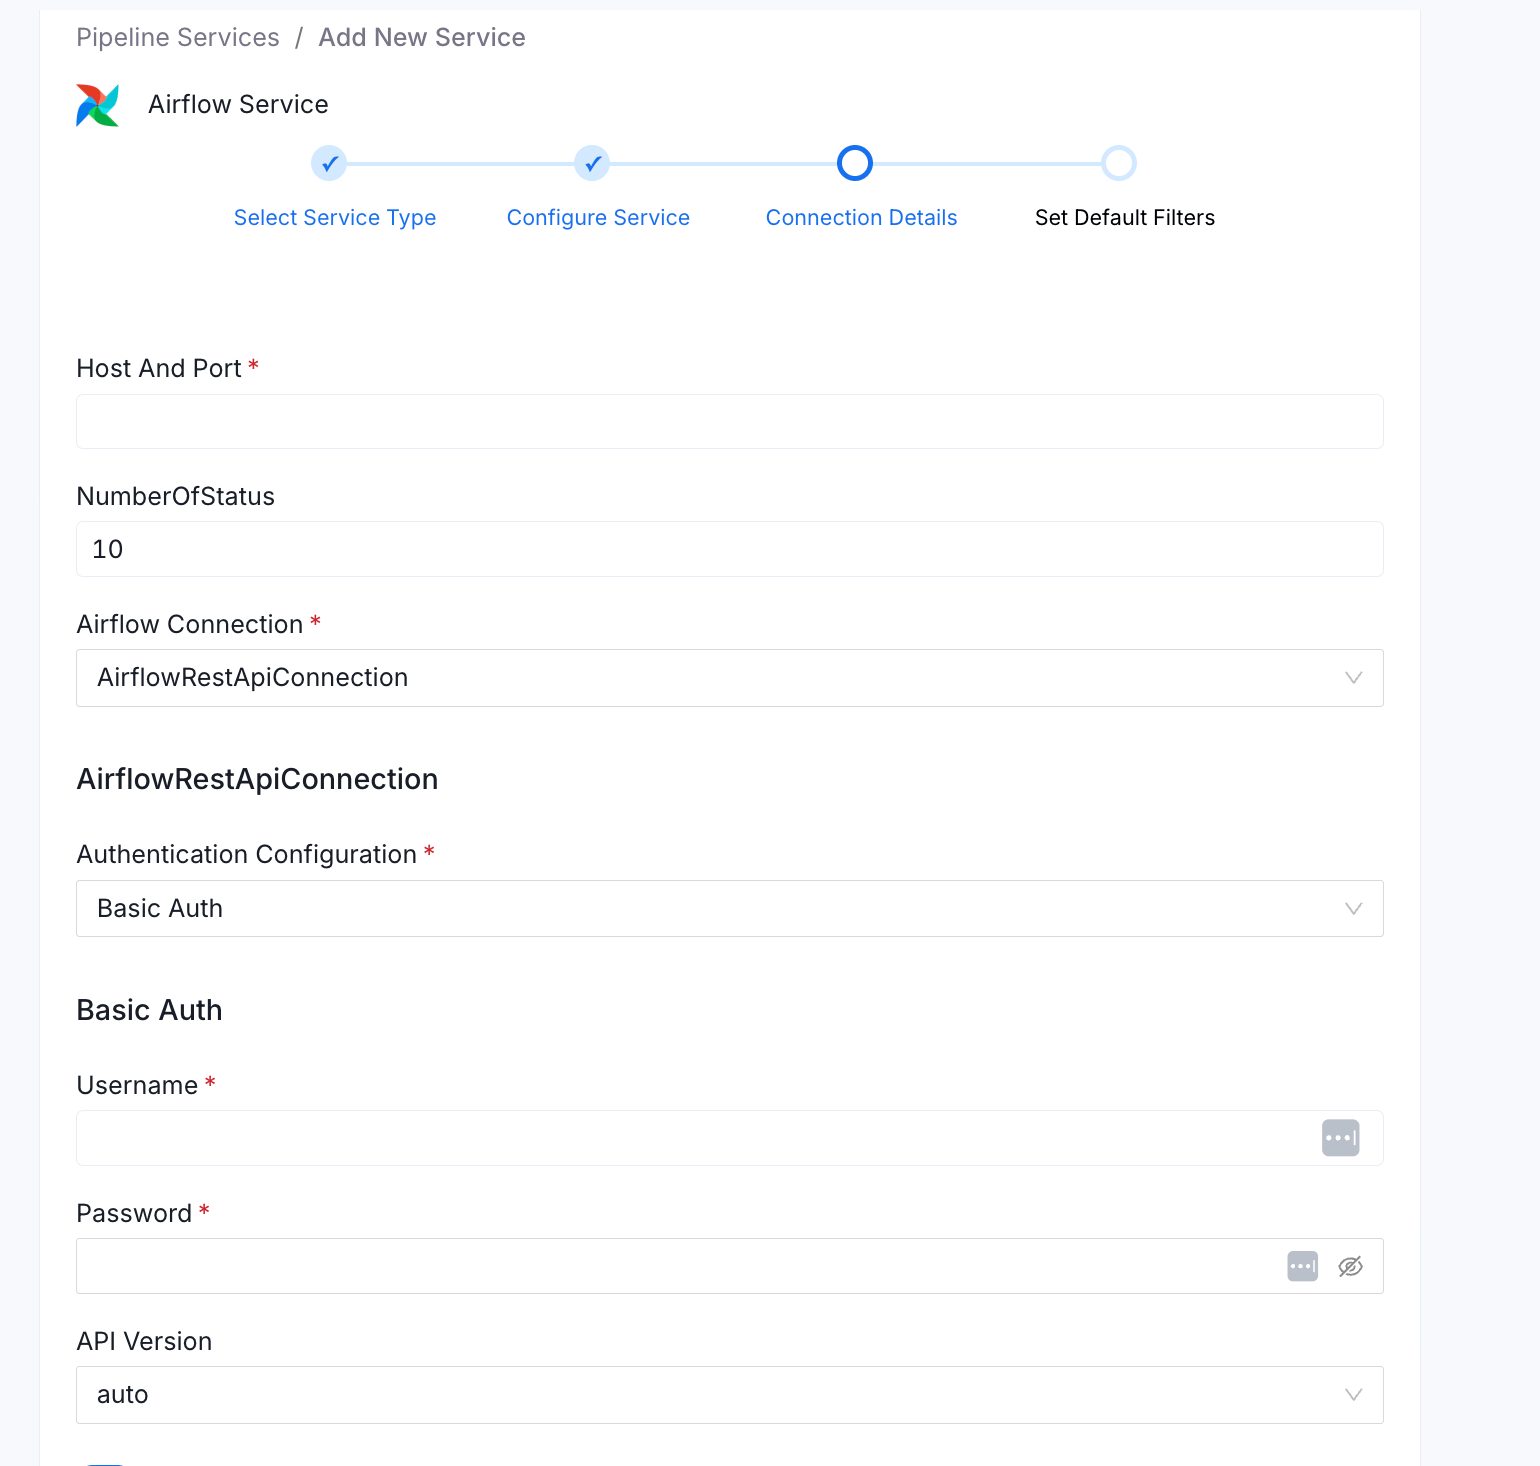Click the Airflow pinwheel logo icon
The width and height of the screenshot is (1540, 1466).
coord(98,105)
